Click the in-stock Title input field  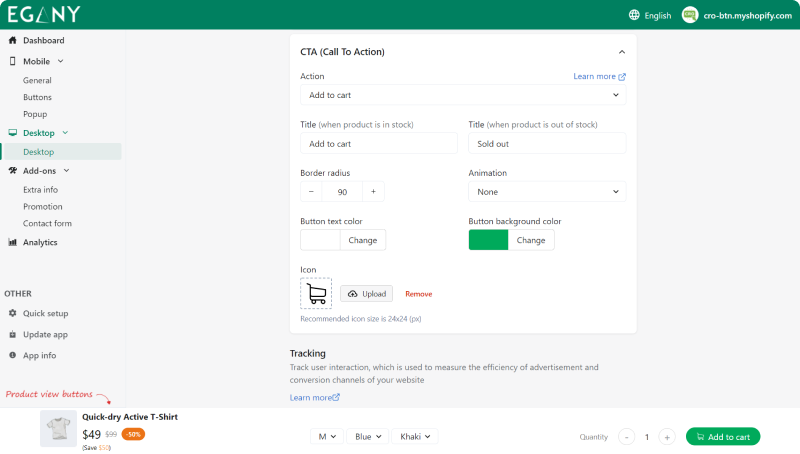(x=379, y=143)
